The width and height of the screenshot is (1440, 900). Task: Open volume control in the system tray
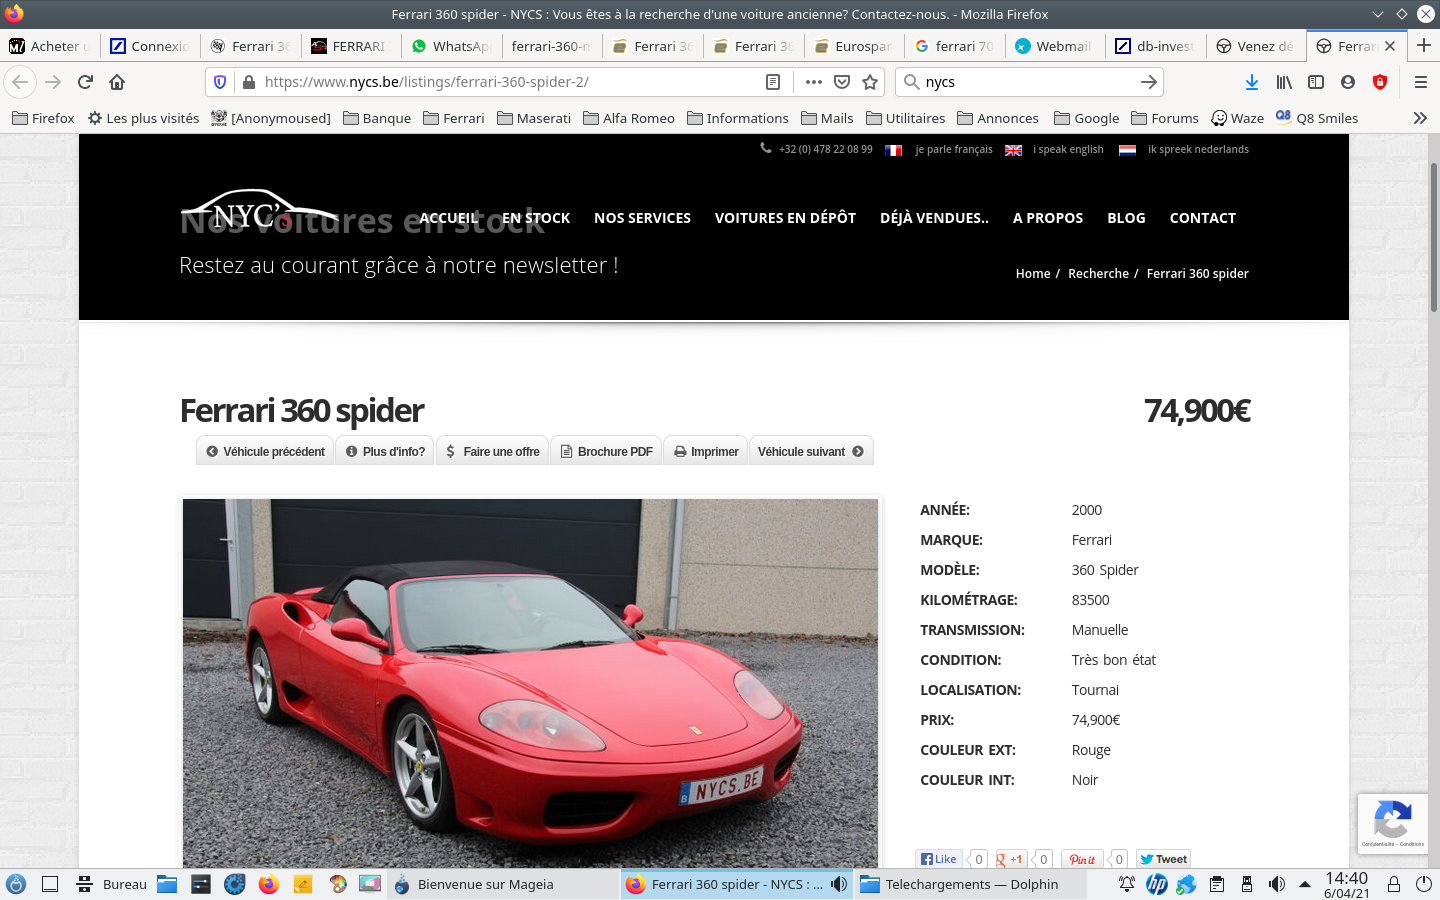tap(1276, 884)
